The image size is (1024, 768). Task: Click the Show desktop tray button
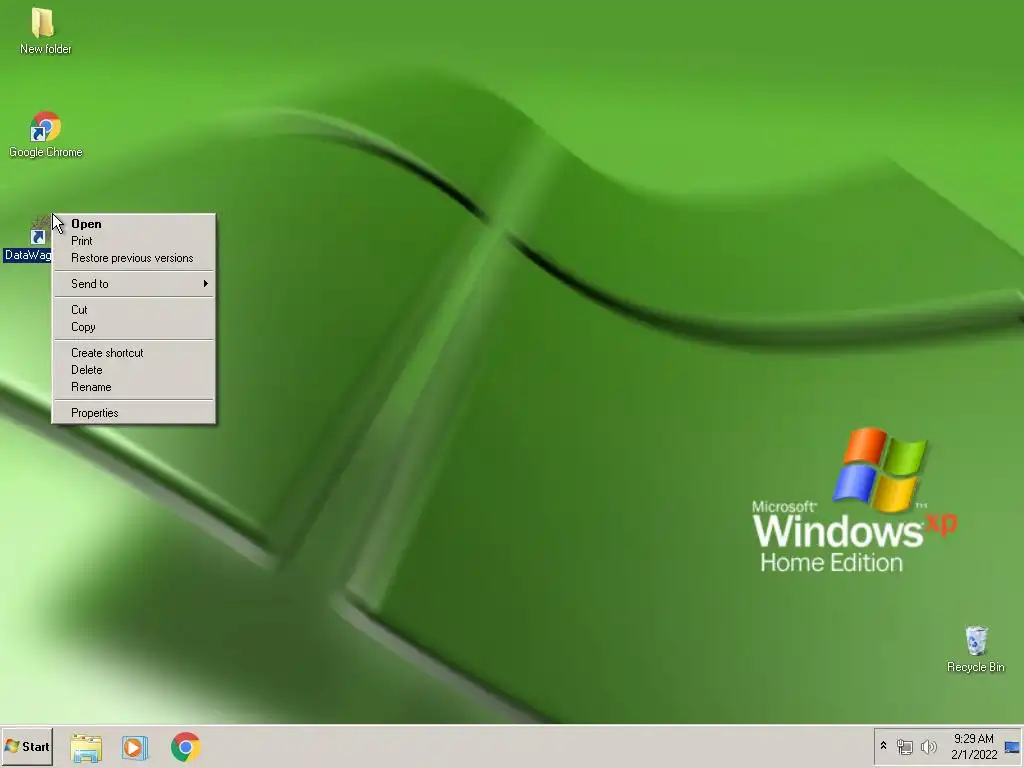(1012, 746)
